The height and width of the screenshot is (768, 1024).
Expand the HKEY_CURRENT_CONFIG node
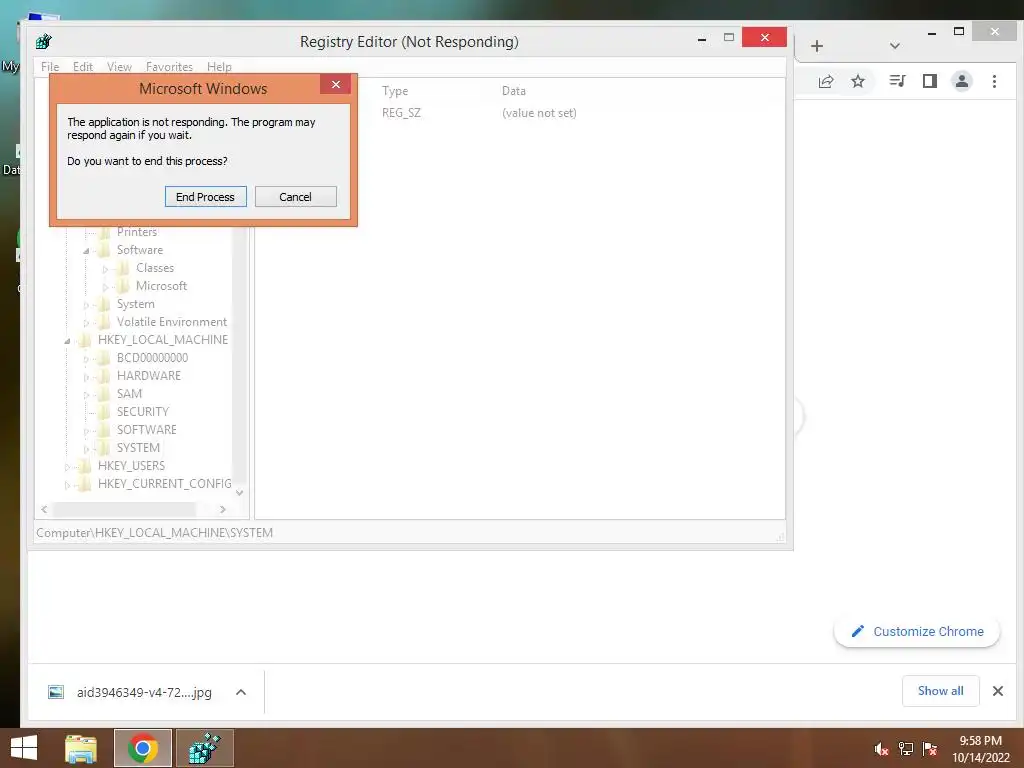[x=67, y=485]
